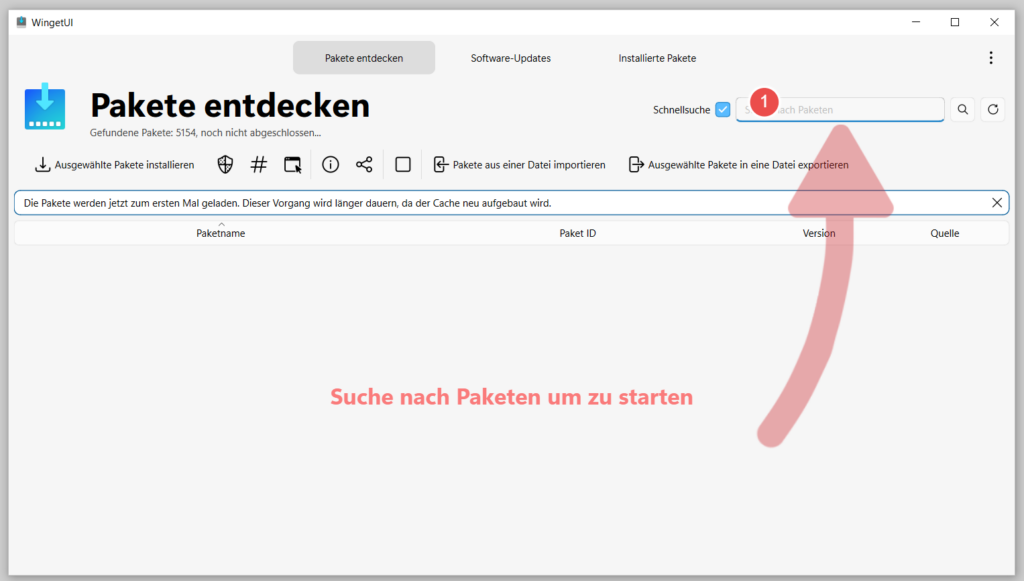The image size is (1024, 581).
Task: Click Ausgewählte Pakete in eine Datei exportieren
Action: [739, 165]
